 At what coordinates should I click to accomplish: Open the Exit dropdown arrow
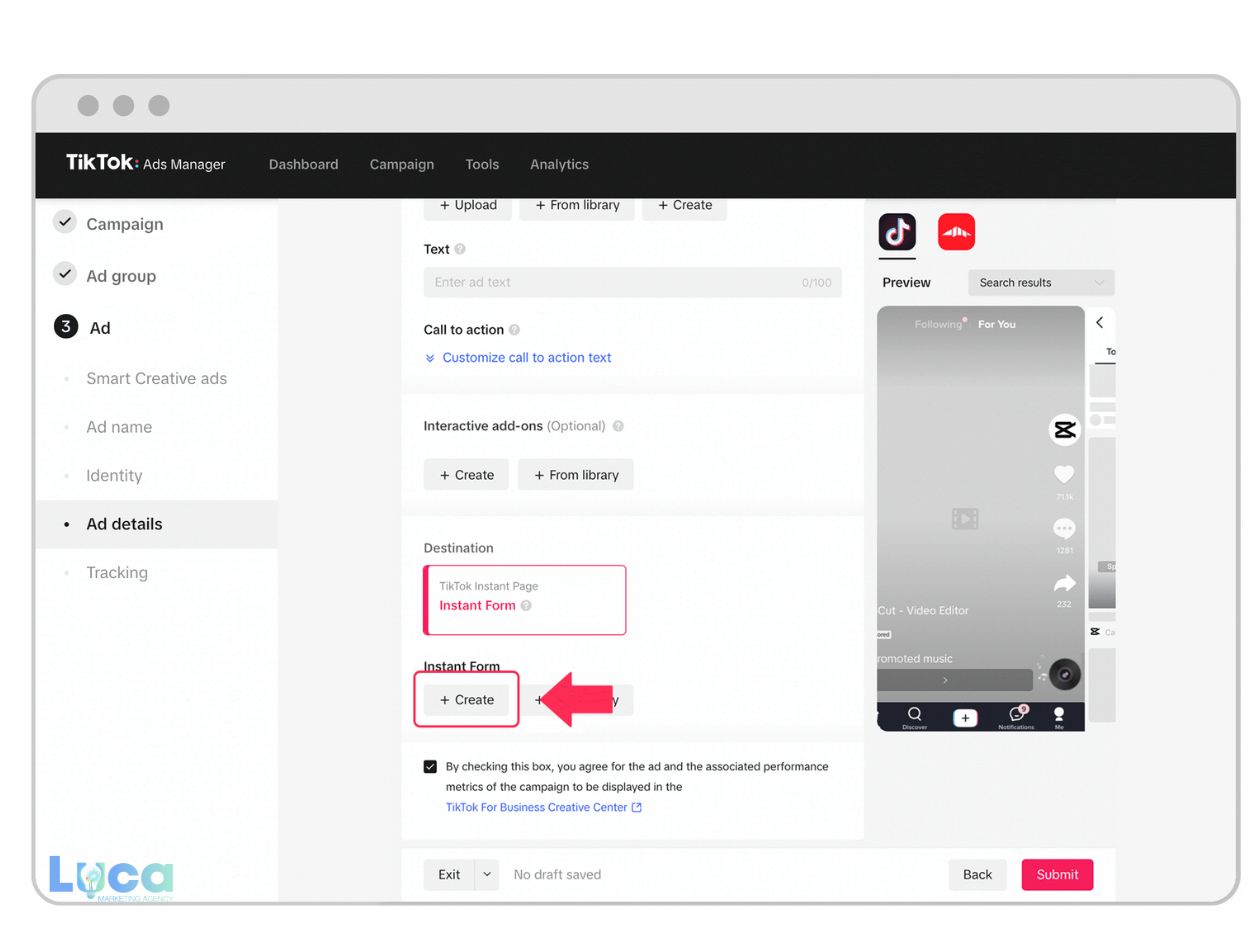coord(487,874)
